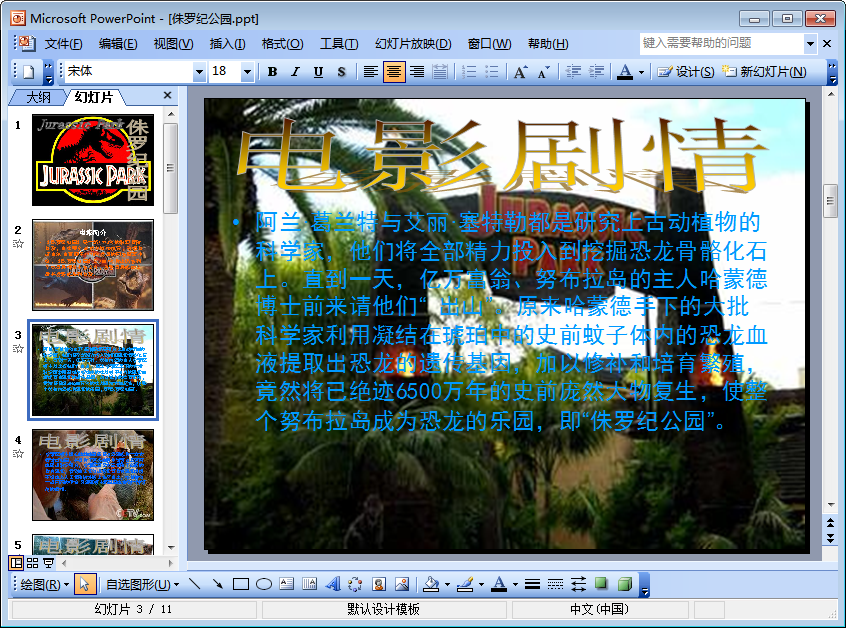The width and height of the screenshot is (846, 628).
Task: Toggle text Shadow formatting
Action: [341, 72]
